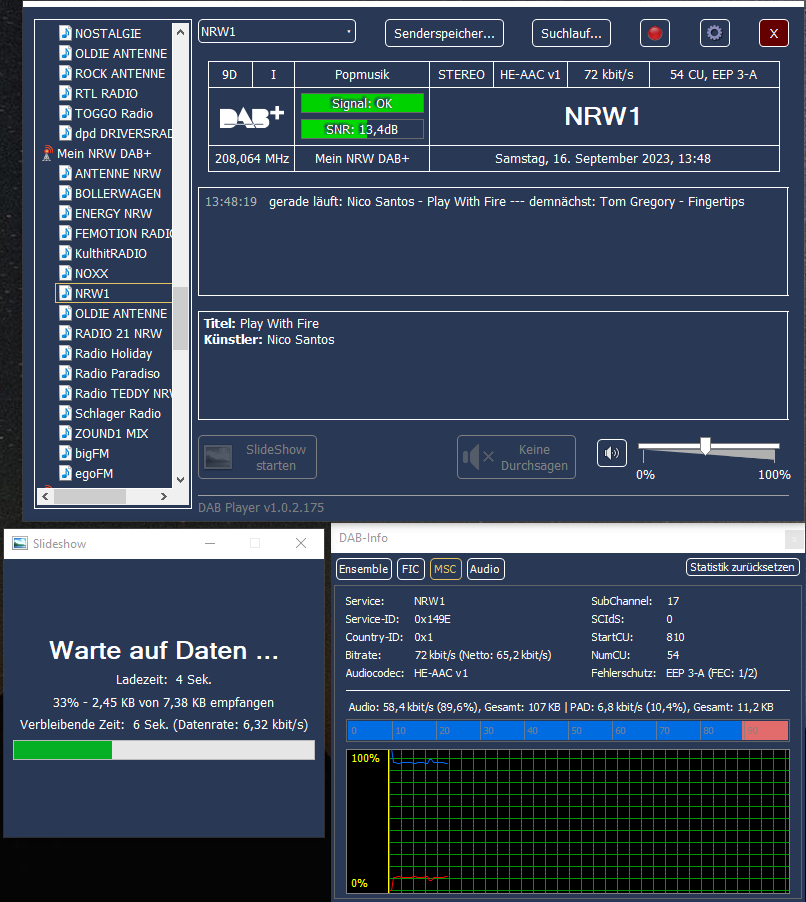Click the red record button
This screenshot has width=806, height=902.
(x=655, y=33)
